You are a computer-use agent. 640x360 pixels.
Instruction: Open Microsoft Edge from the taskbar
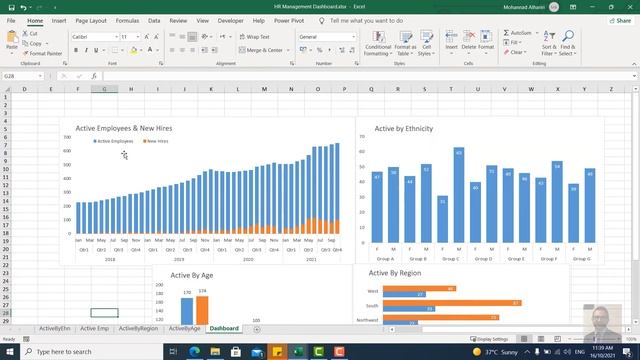point(194,351)
